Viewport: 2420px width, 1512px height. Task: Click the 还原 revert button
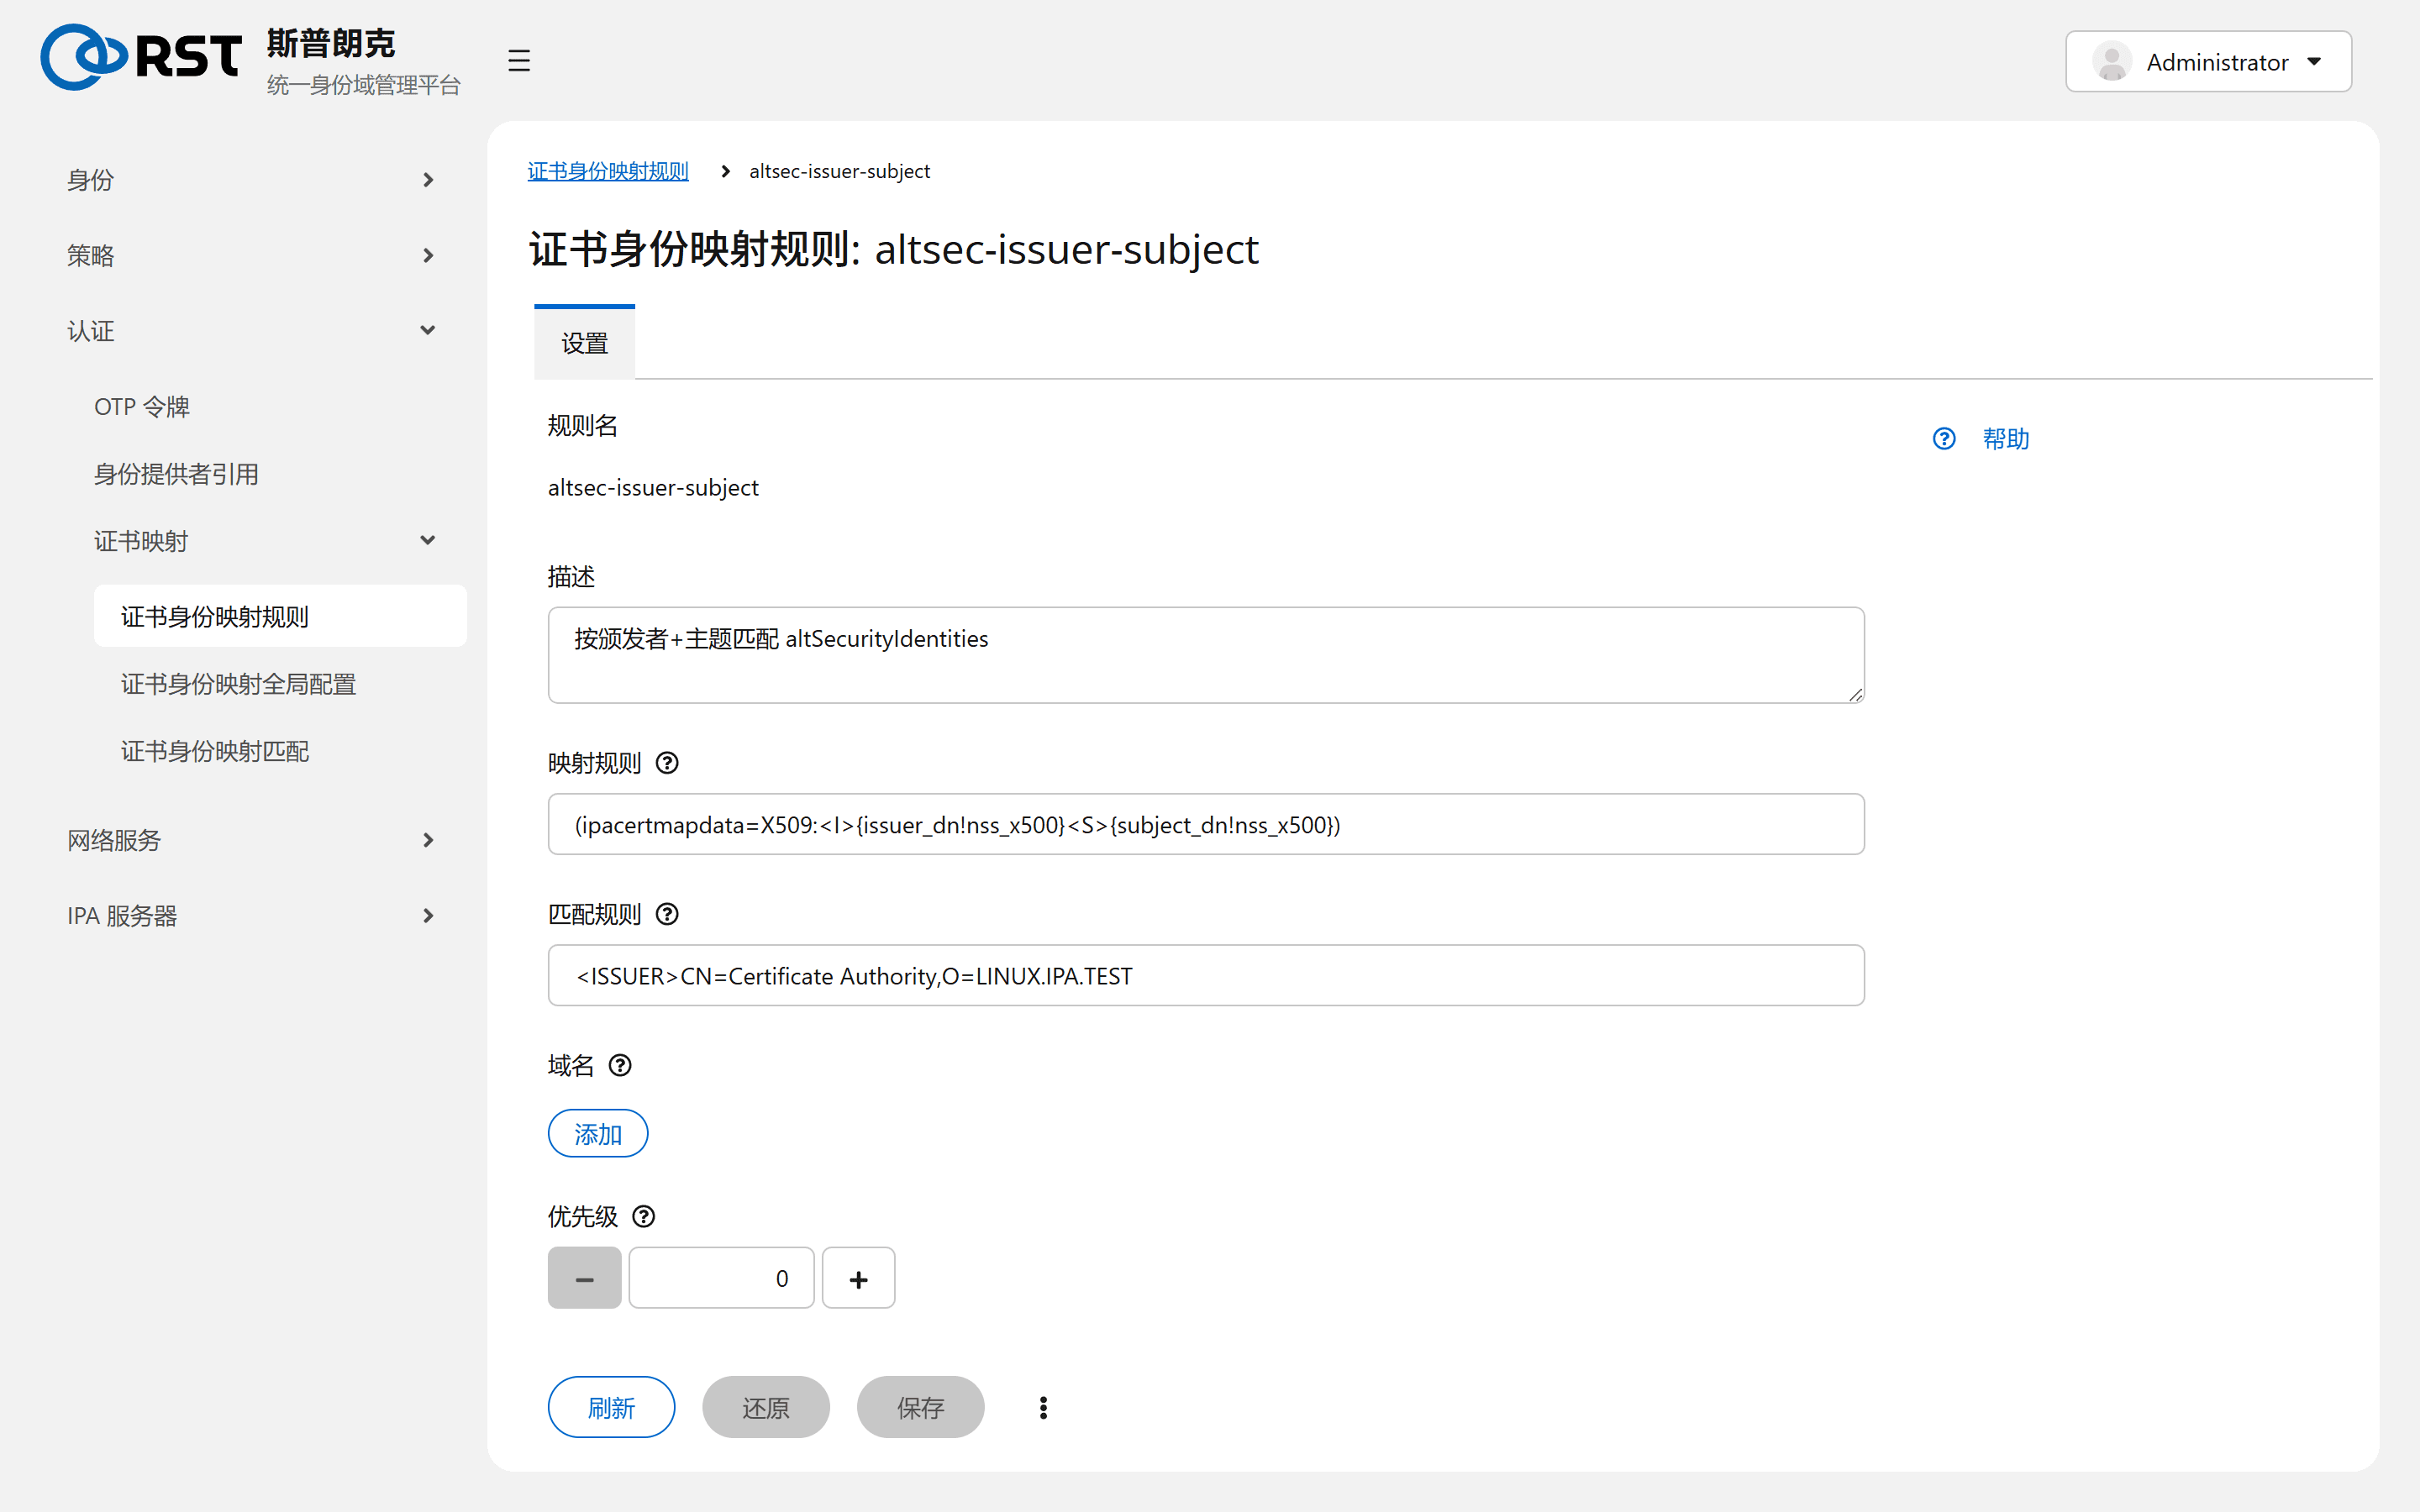pos(765,1407)
